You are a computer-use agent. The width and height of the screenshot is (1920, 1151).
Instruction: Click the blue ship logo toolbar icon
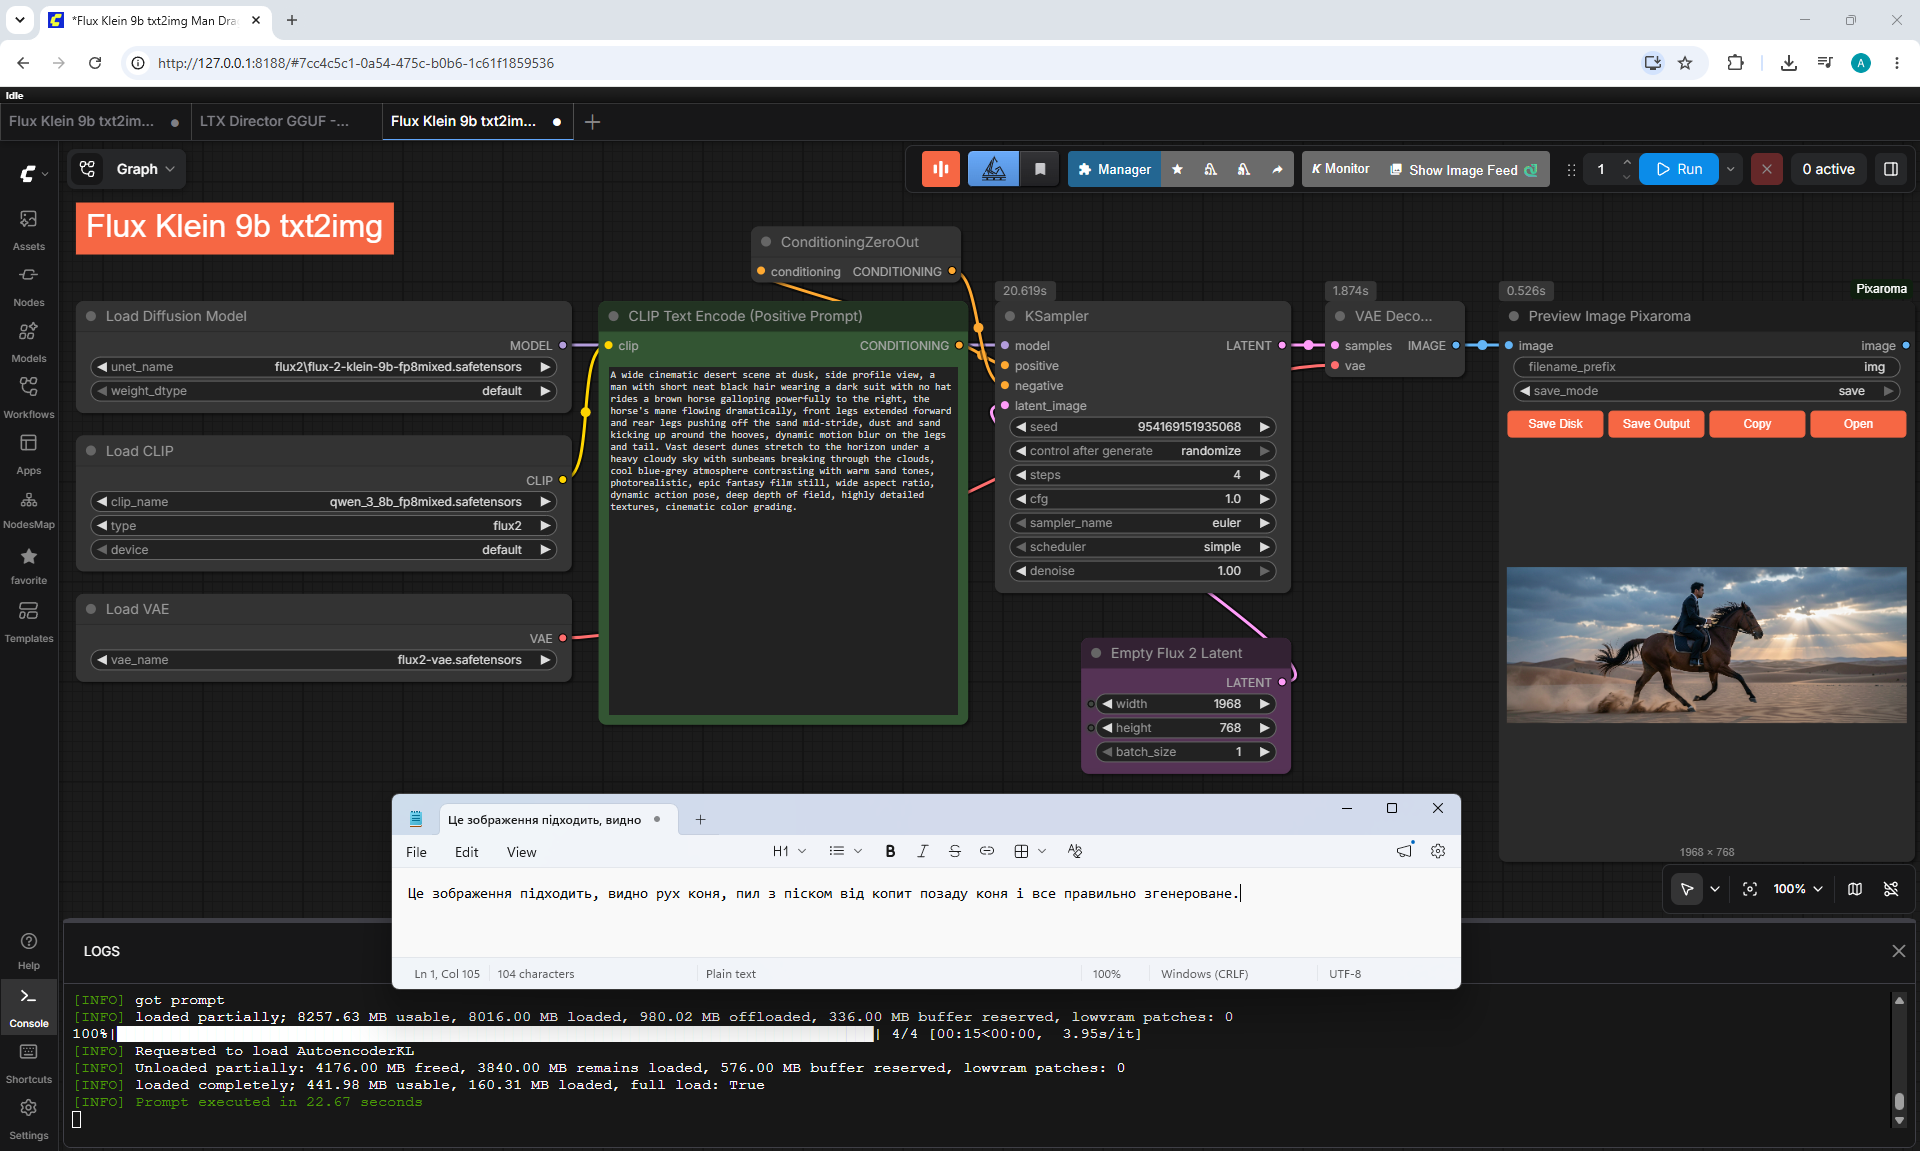tap(993, 169)
